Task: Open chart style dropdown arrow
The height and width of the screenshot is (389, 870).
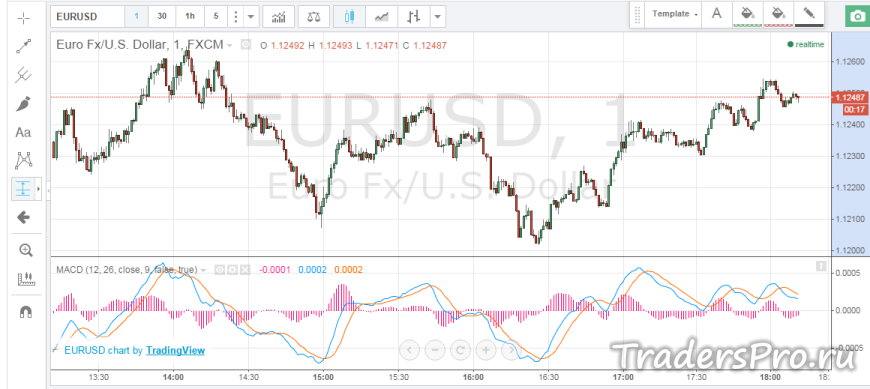Action: pos(438,17)
